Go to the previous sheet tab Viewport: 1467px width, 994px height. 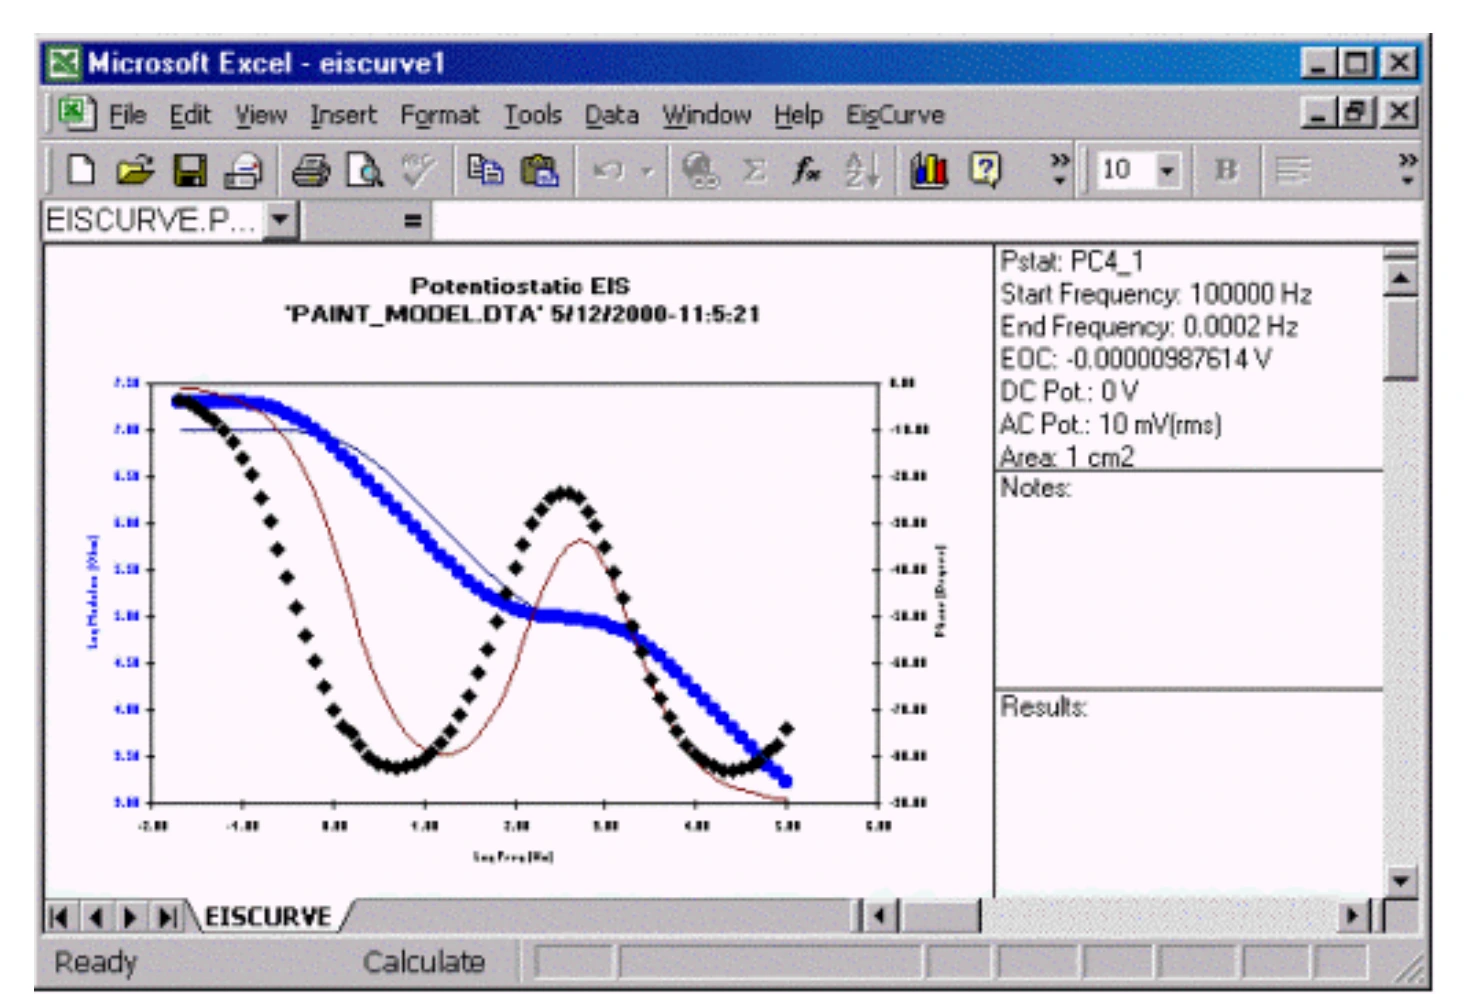[95, 916]
